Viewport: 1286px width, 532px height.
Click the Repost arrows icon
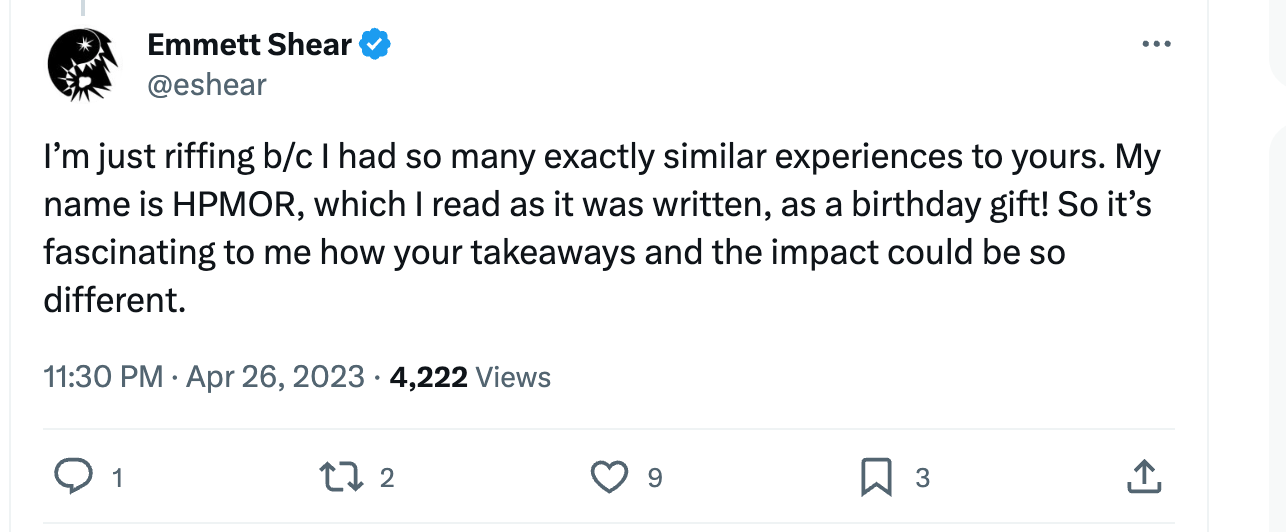(342, 478)
